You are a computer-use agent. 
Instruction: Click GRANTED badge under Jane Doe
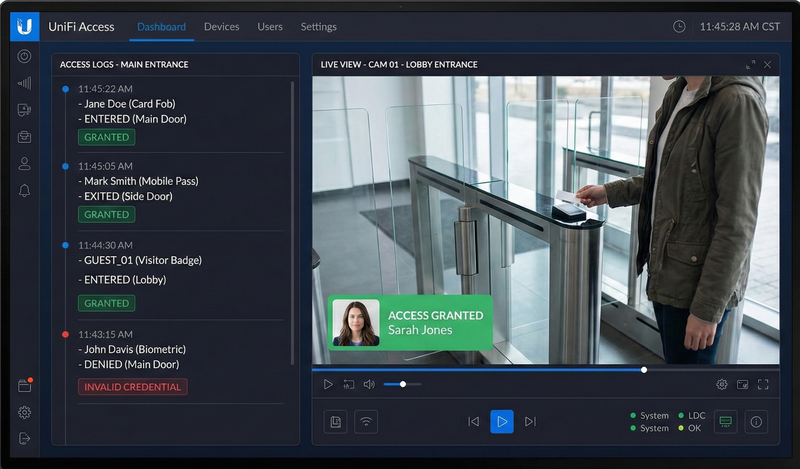click(x=107, y=137)
